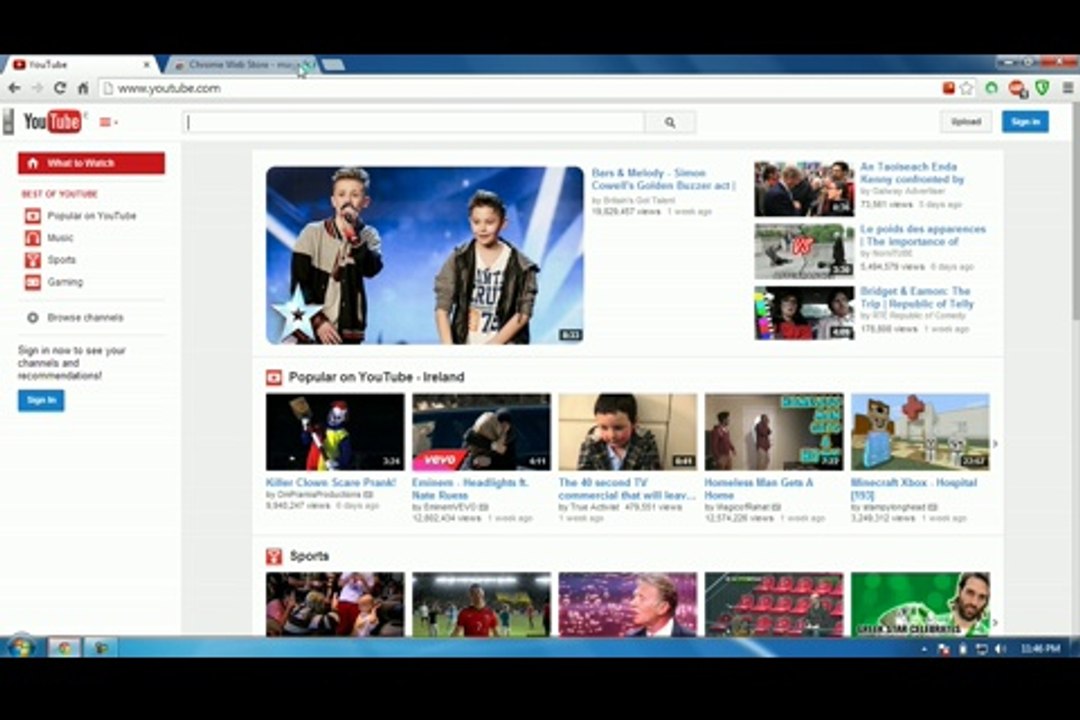
Task: Click the browser Back arrow
Action: (x=14, y=88)
